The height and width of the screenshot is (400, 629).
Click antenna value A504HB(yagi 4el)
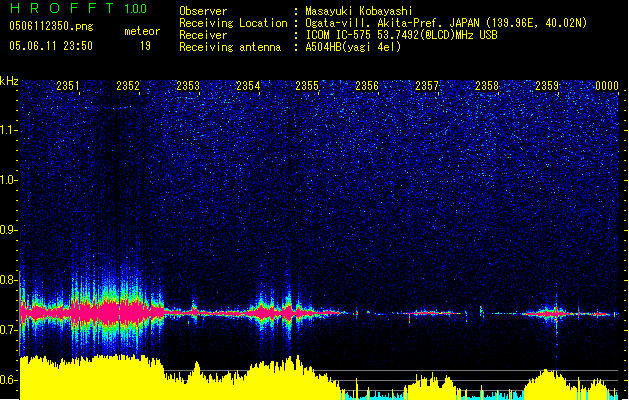tap(353, 47)
